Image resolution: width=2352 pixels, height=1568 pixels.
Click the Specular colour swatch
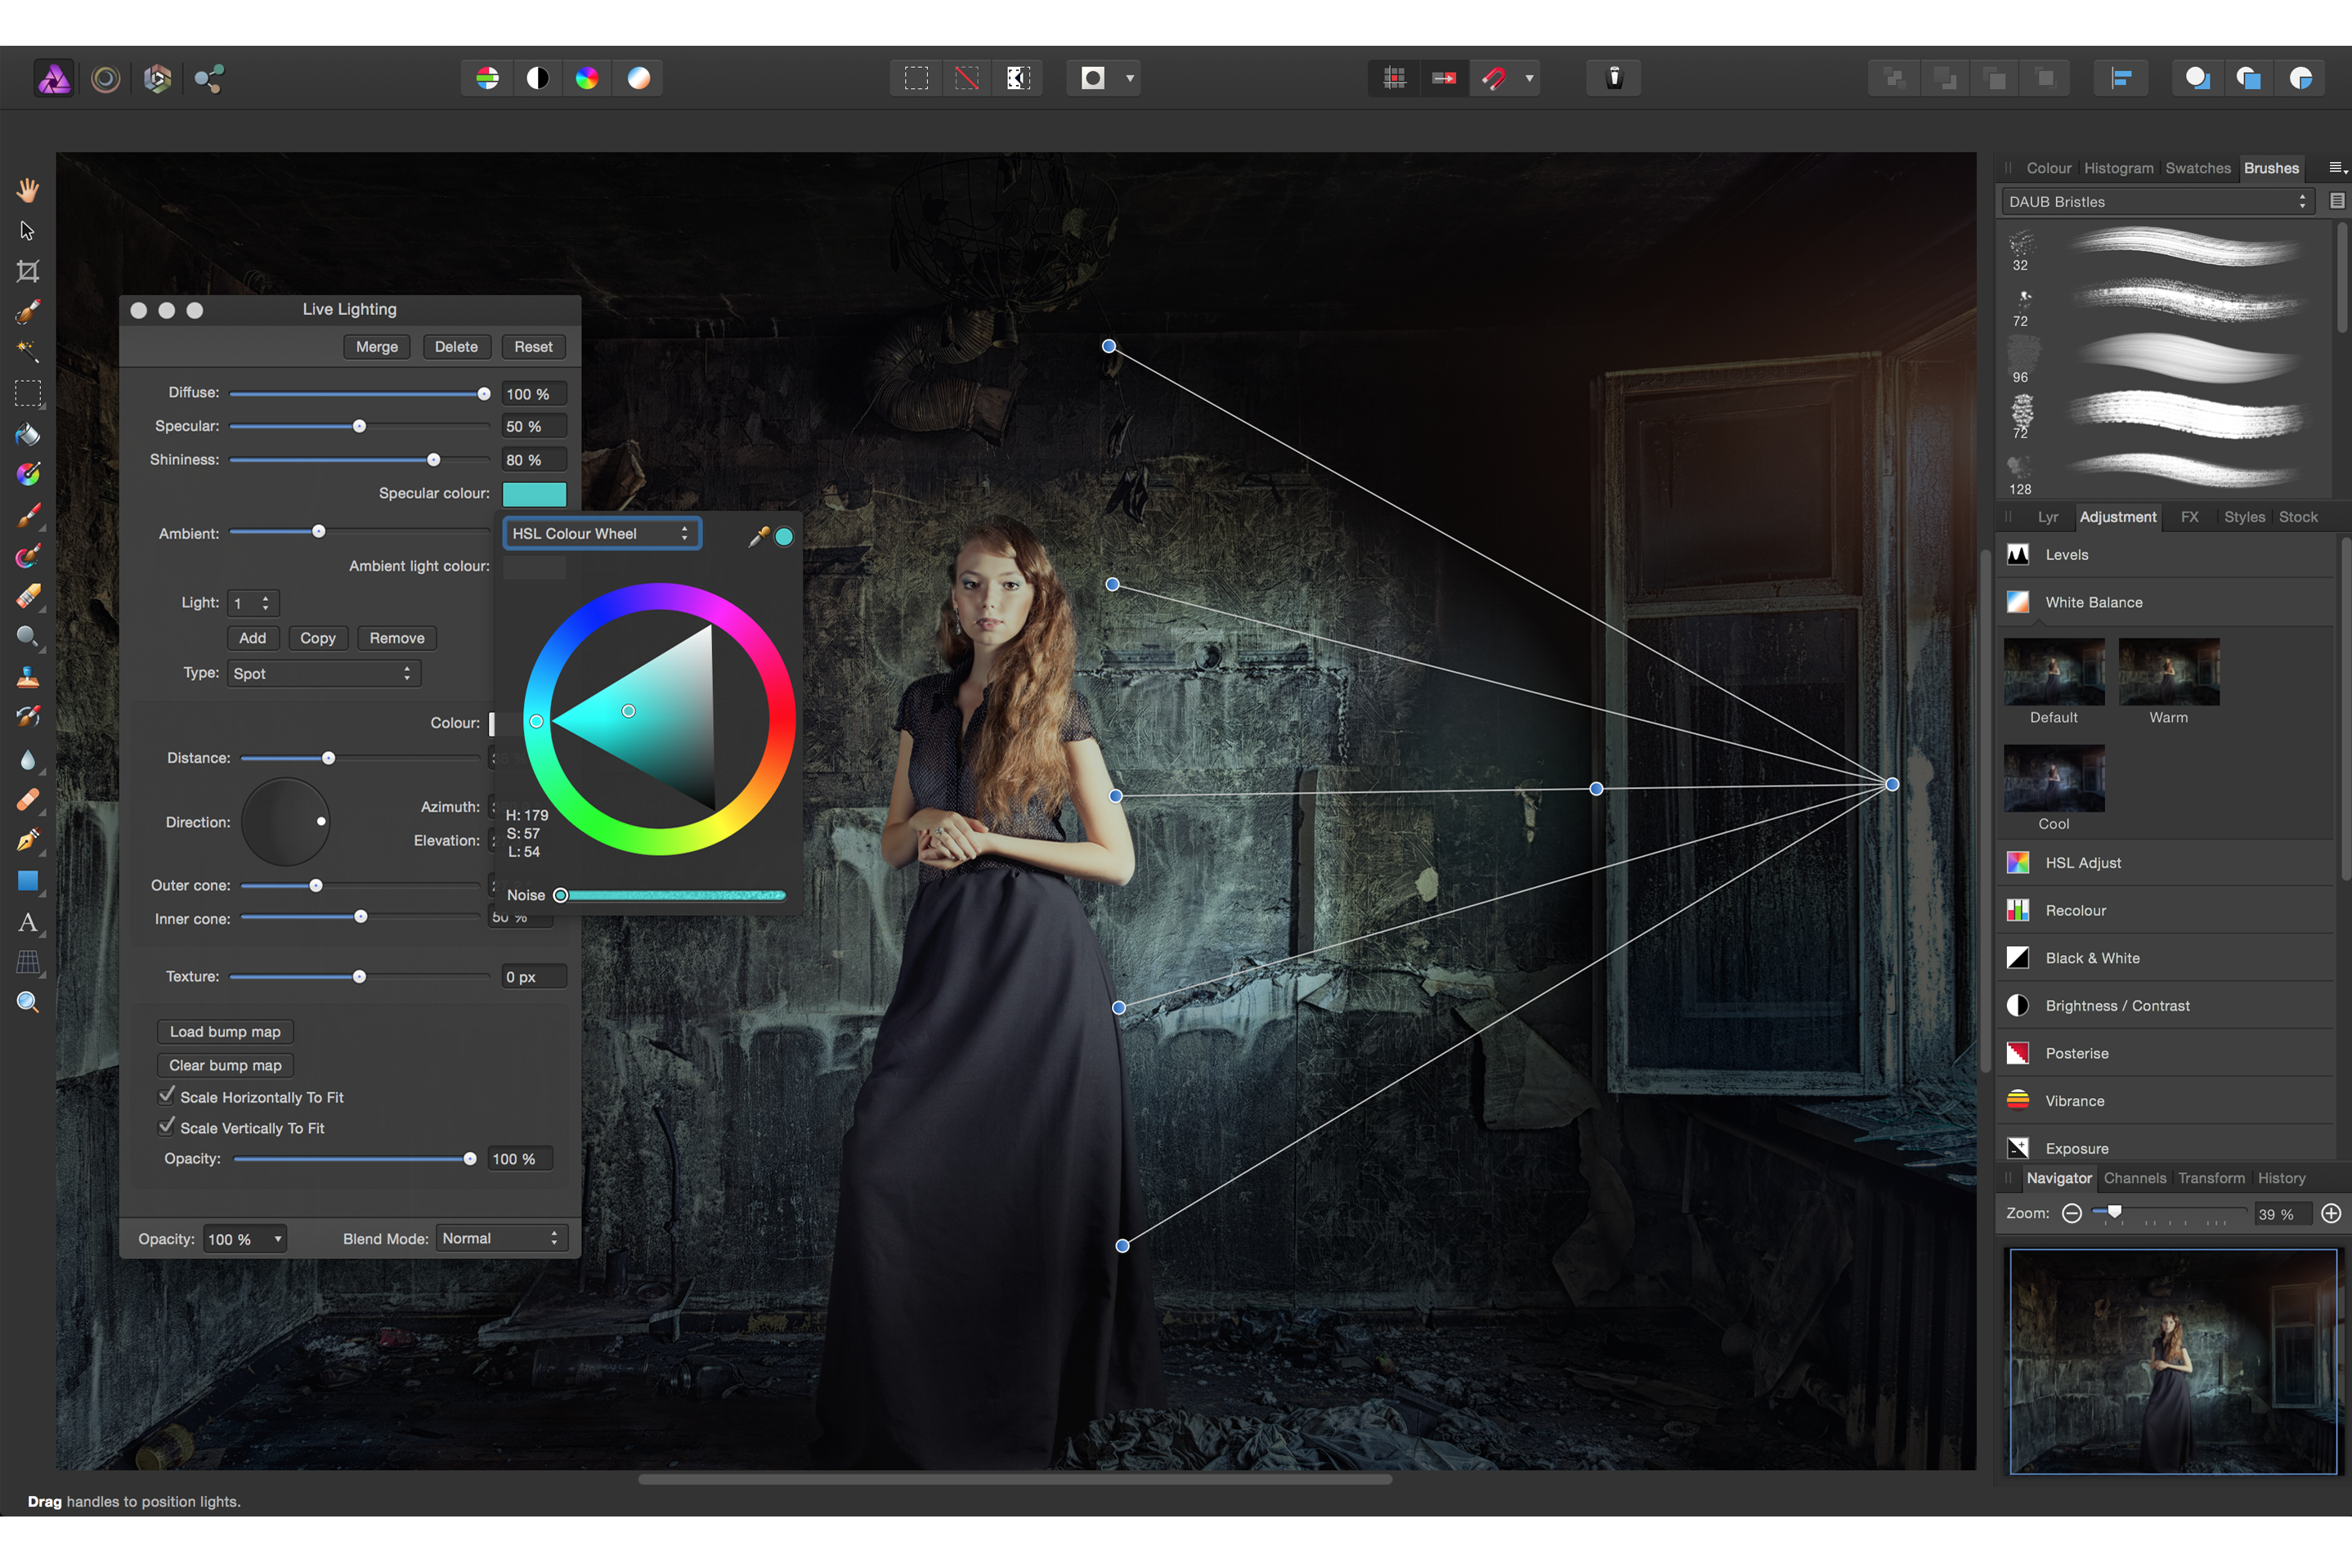[x=534, y=494]
